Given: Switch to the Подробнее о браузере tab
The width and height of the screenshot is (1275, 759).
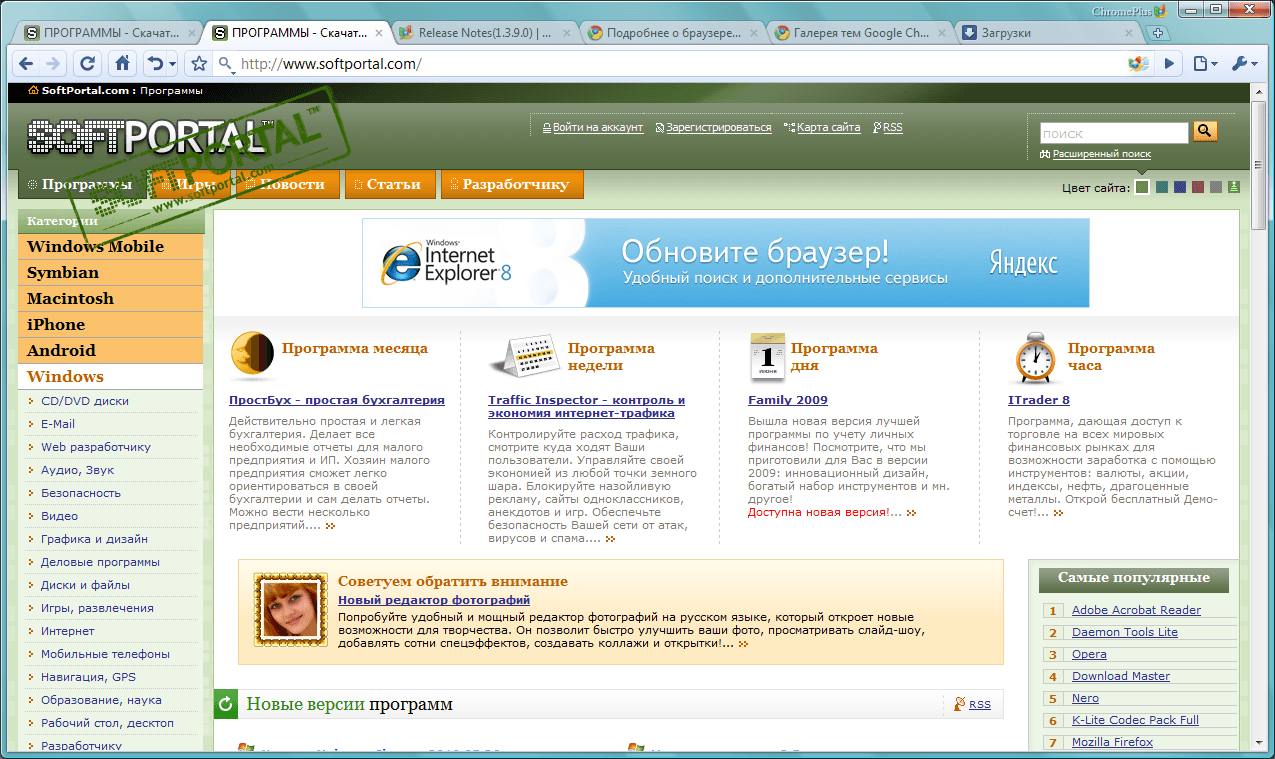Looking at the screenshot, I should click(672, 33).
